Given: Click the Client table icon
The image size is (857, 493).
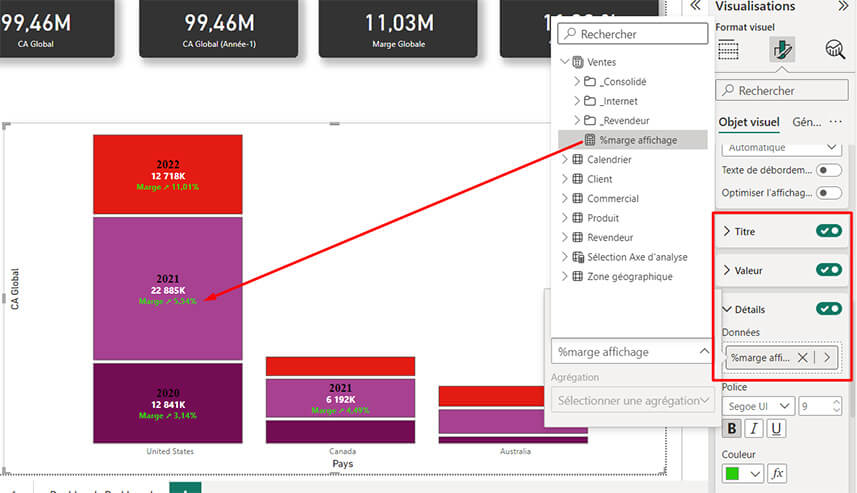Looking at the screenshot, I should pyautogui.click(x=578, y=179).
